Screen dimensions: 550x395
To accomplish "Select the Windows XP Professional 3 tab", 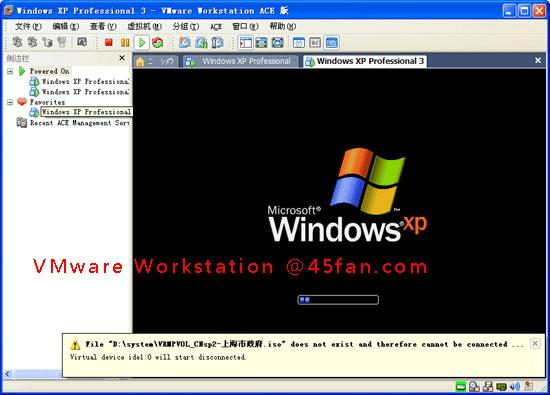I will pos(365,61).
